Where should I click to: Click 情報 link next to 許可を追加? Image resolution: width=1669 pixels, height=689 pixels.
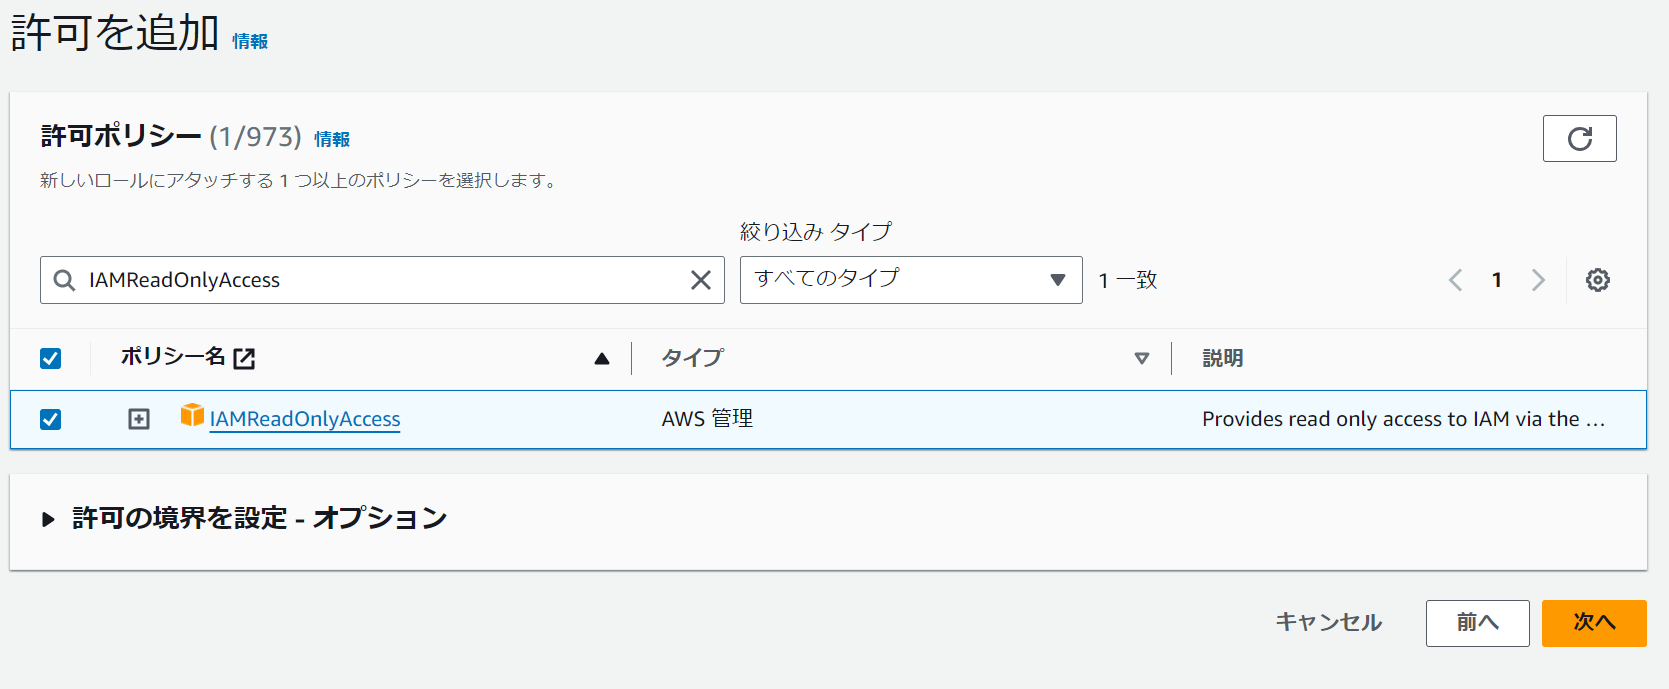(250, 41)
